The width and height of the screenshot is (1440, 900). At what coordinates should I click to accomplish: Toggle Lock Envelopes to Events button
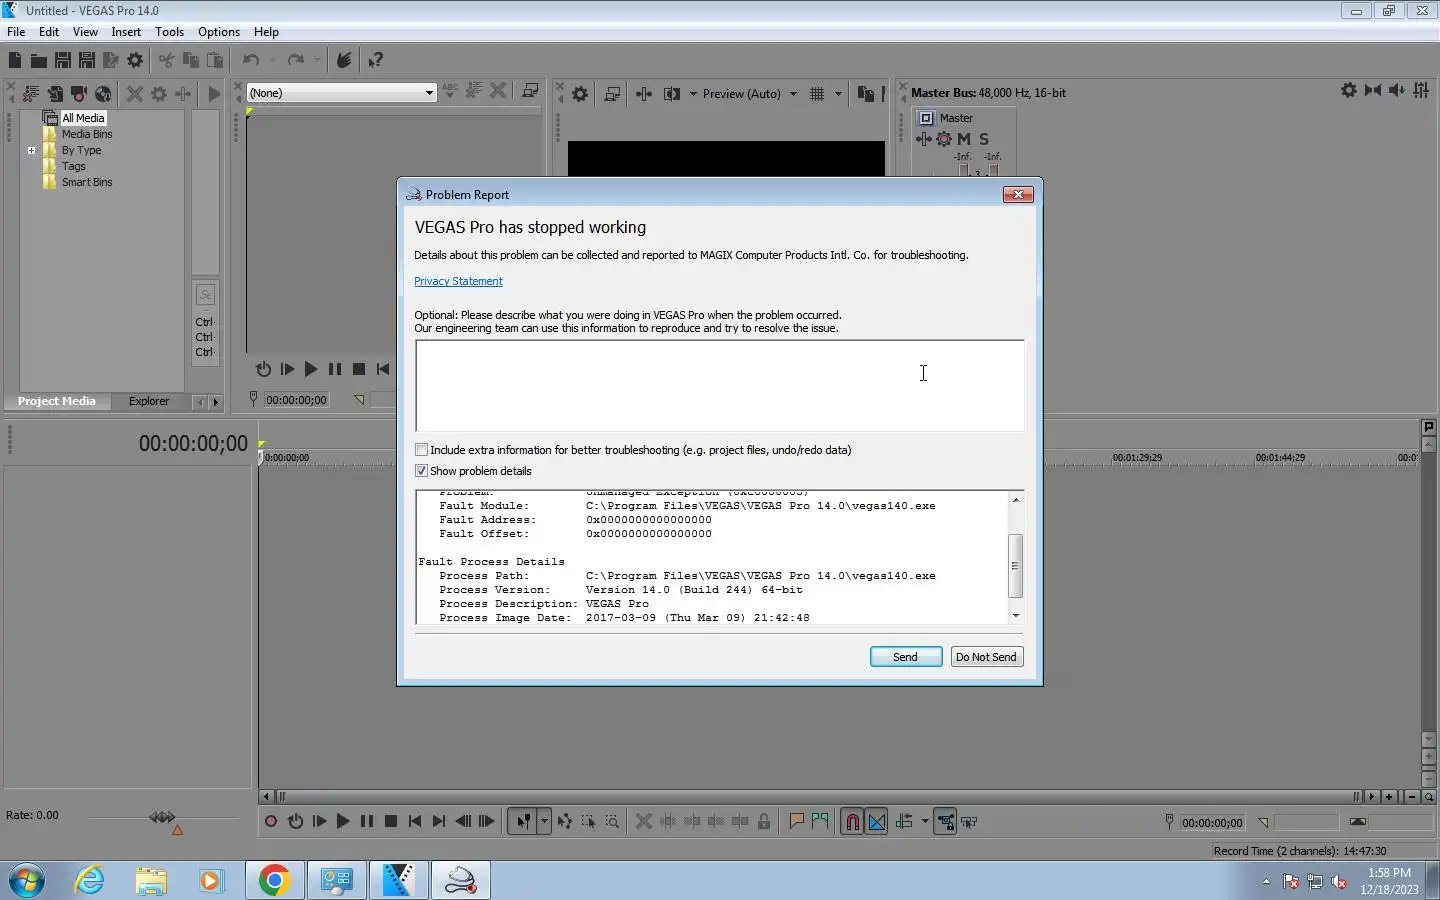coord(945,822)
